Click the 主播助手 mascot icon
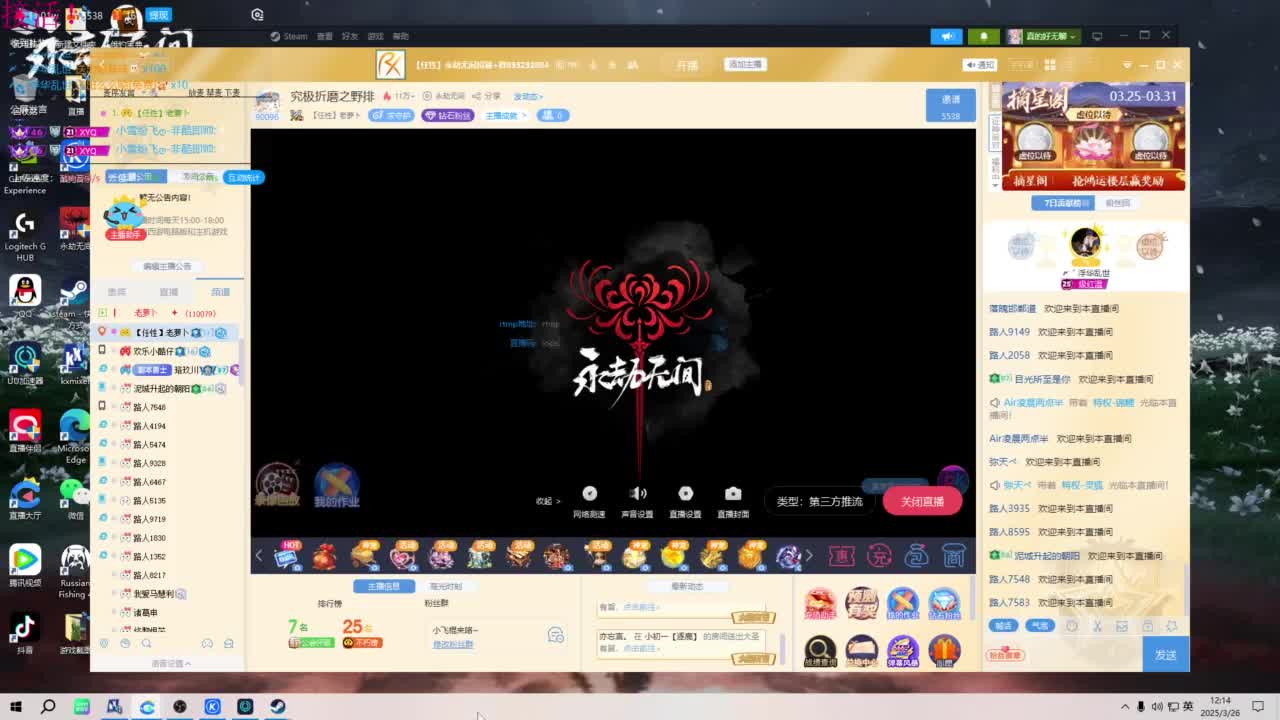Viewport: 1280px width, 720px height. point(124,217)
